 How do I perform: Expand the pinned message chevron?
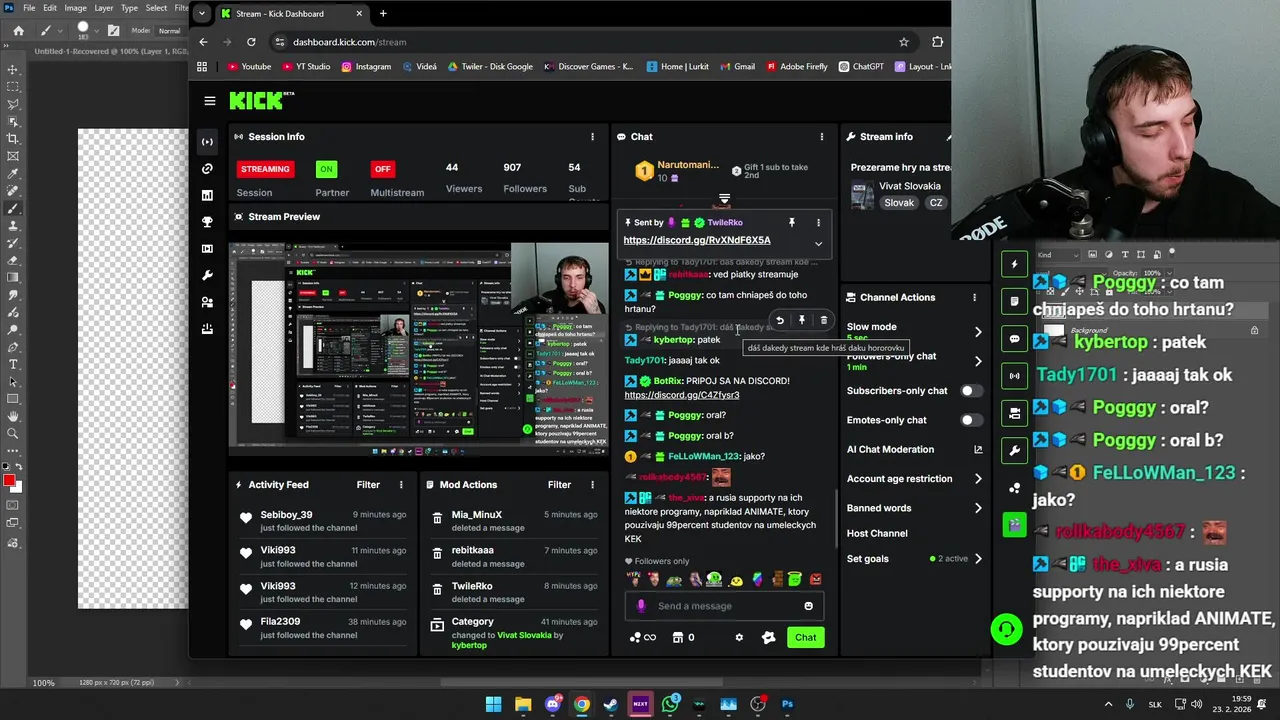[x=818, y=243]
